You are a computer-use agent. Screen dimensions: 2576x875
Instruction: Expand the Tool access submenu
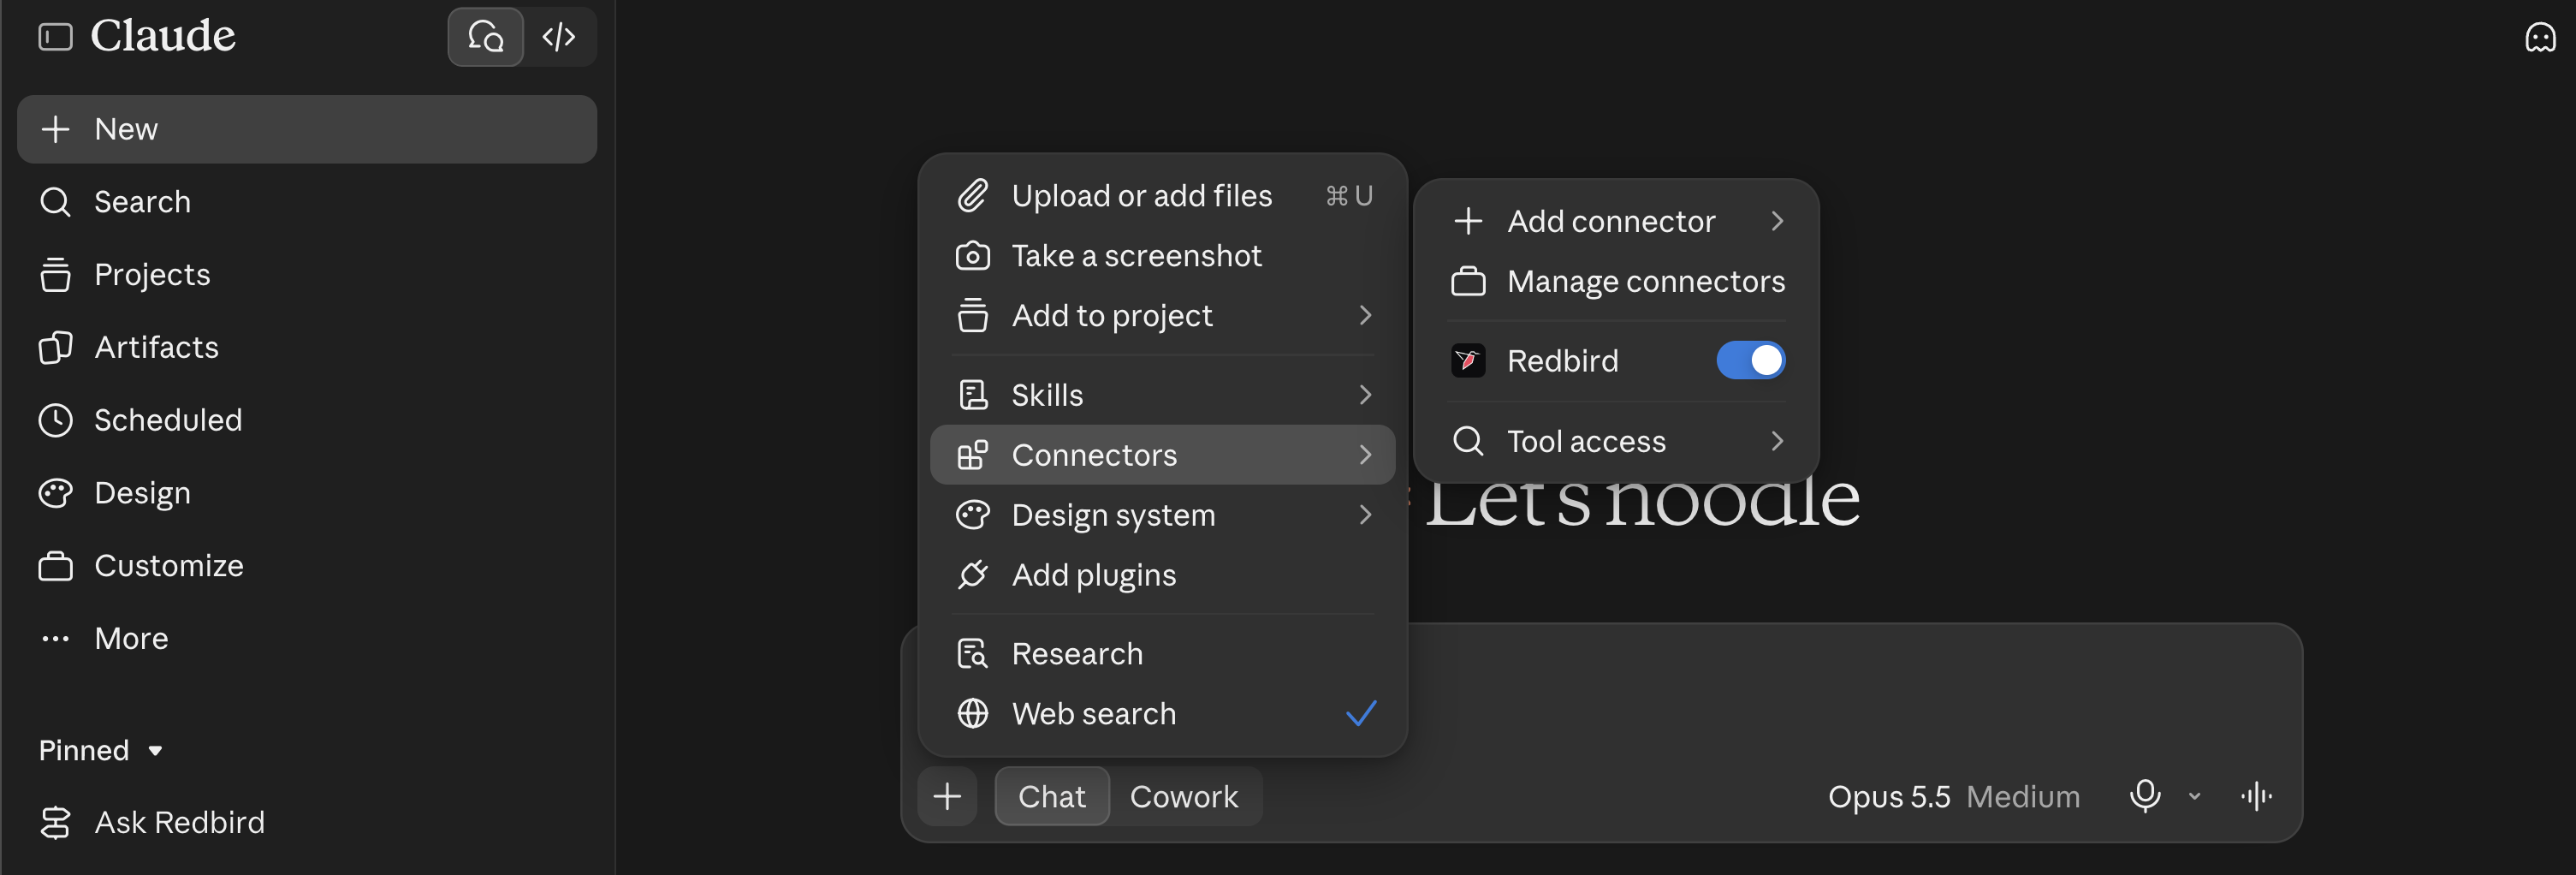(x=1616, y=441)
